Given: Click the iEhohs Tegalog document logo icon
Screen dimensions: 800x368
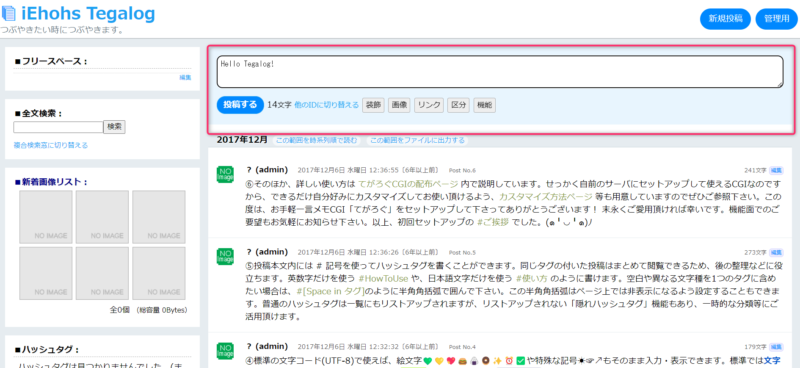Looking at the screenshot, I should pyautogui.click(x=9, y=14).
